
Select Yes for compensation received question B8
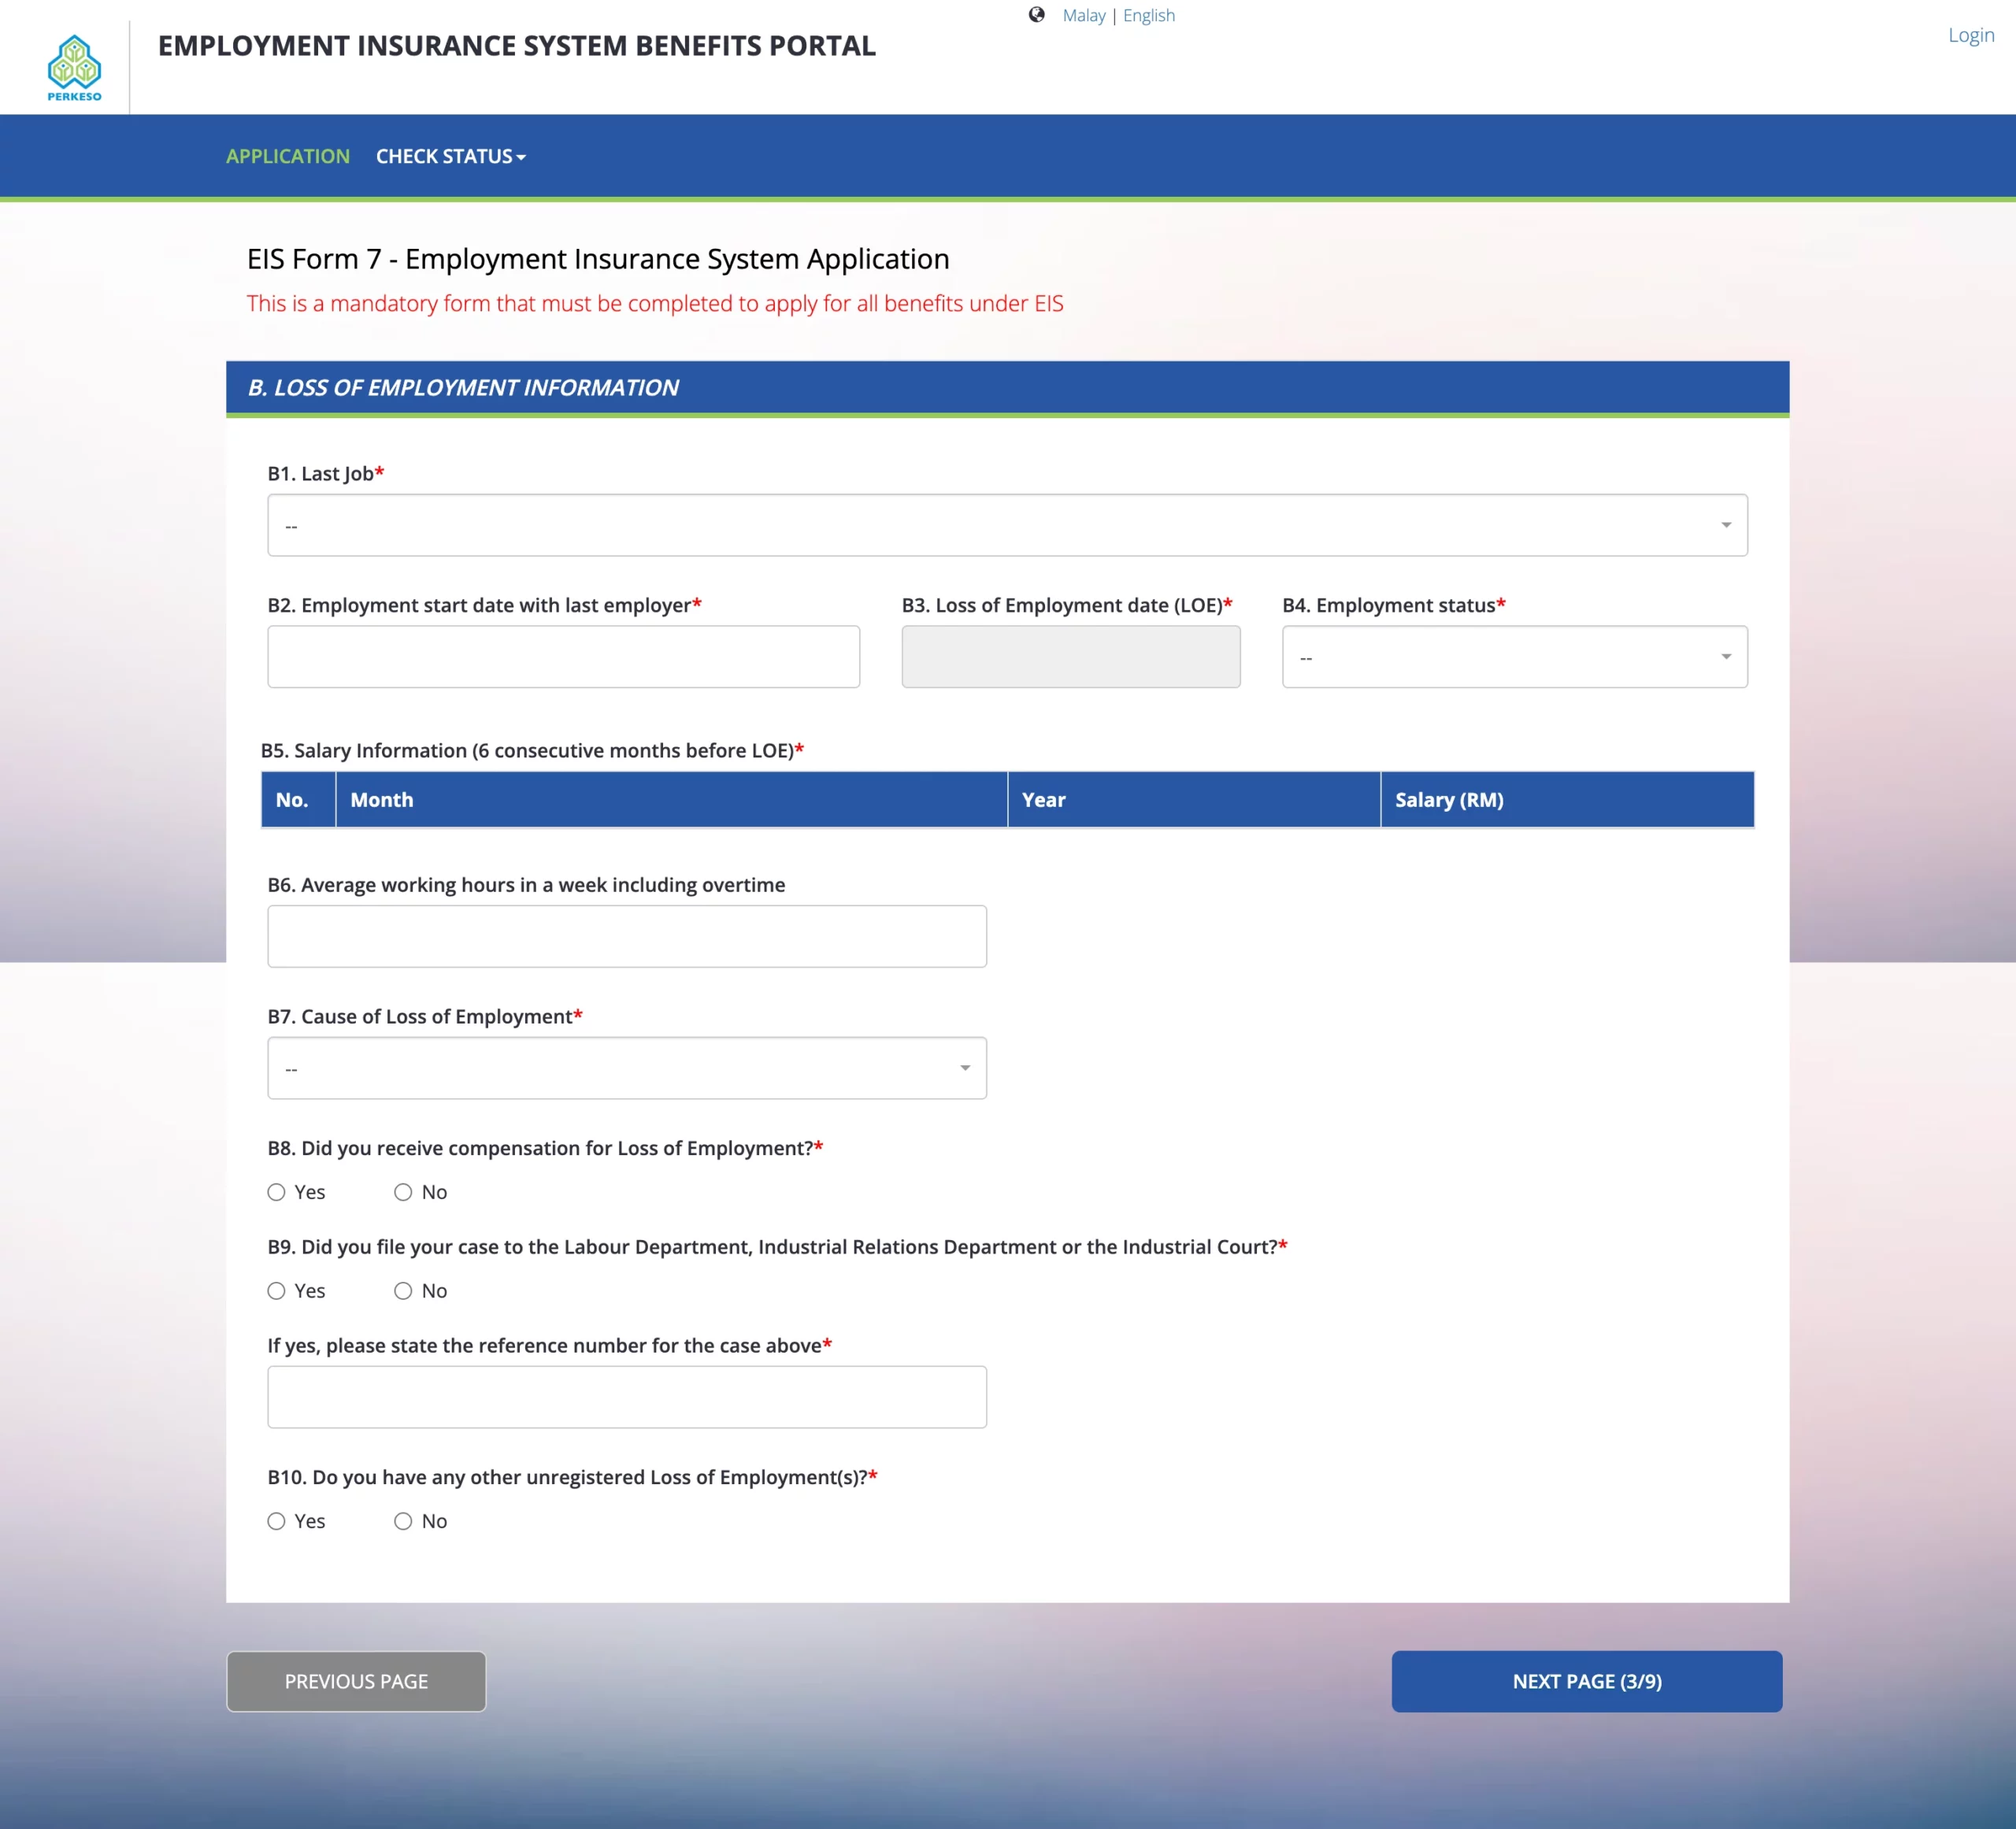276,1192
